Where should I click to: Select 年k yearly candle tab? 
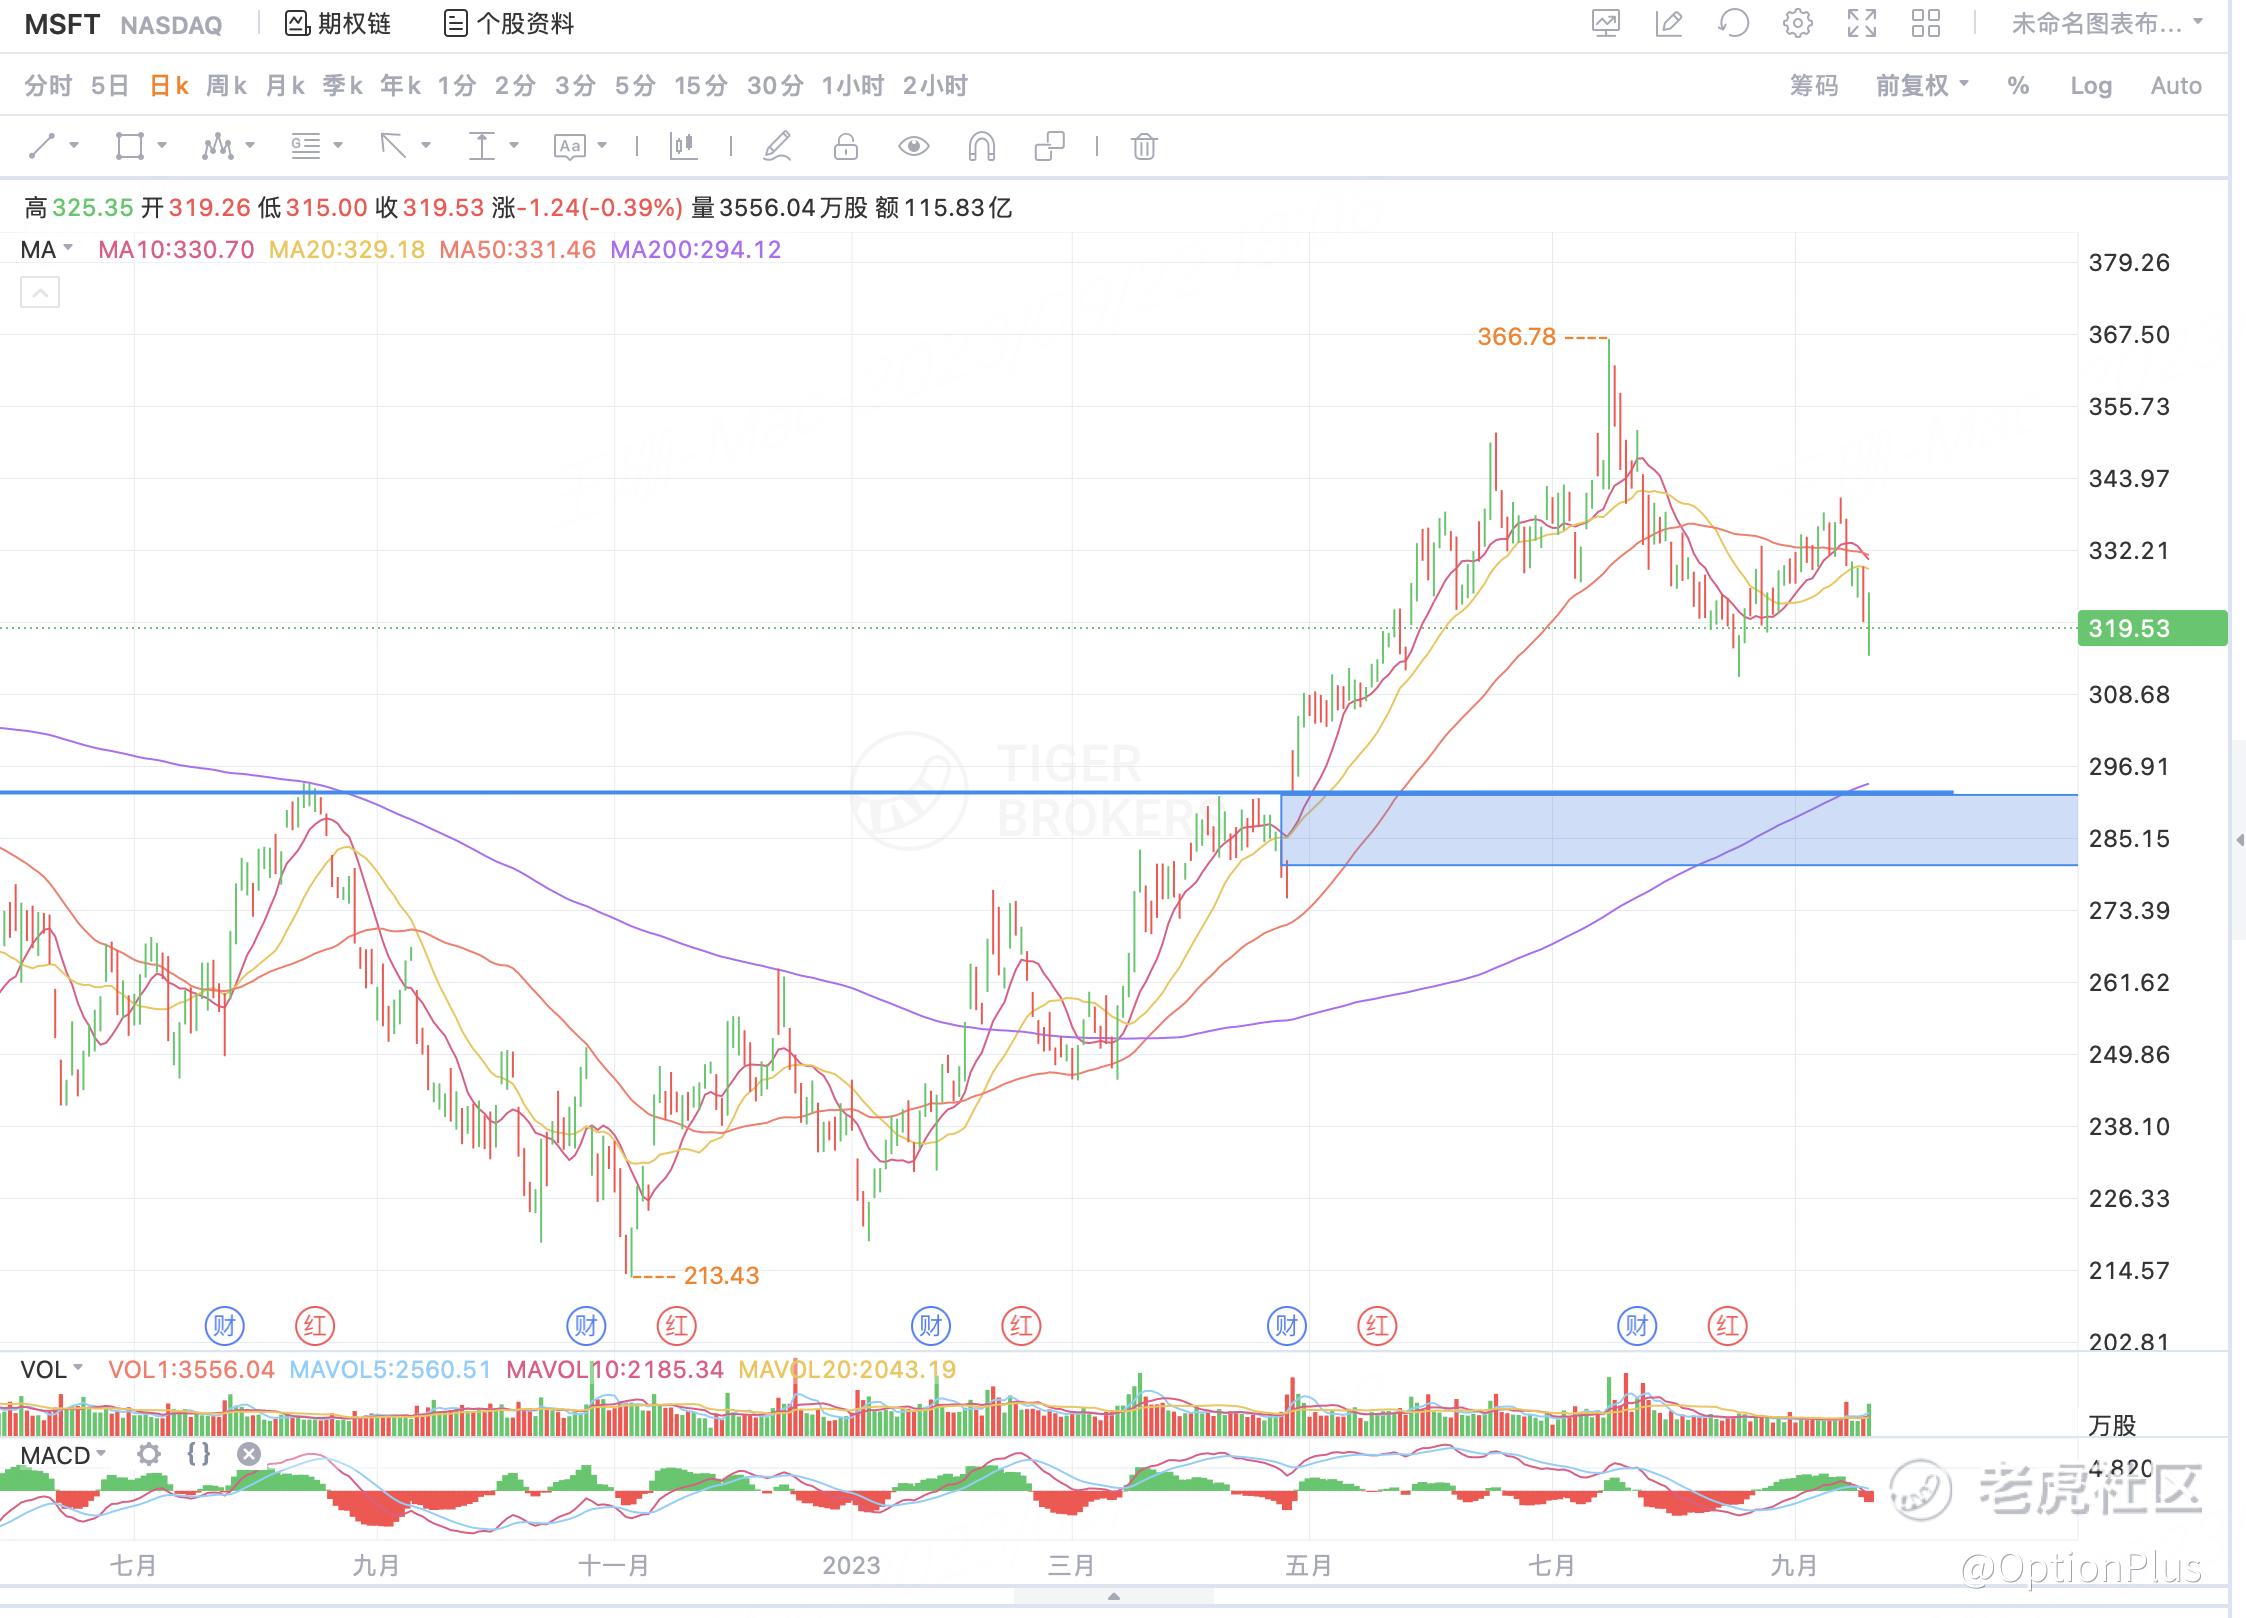click(400, 86)
